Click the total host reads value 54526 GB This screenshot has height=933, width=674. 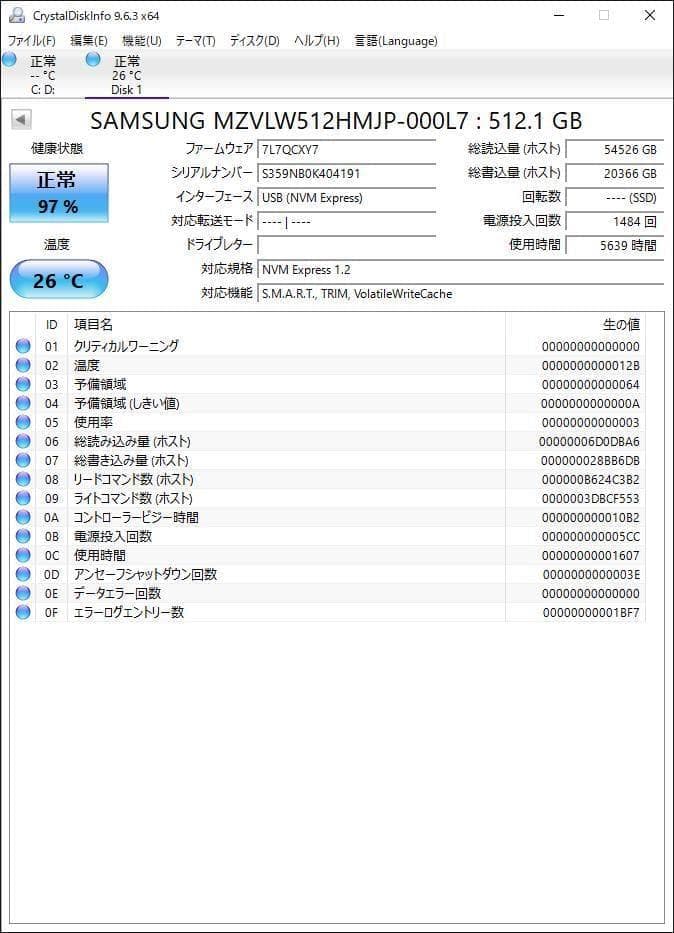pos(614,149)
